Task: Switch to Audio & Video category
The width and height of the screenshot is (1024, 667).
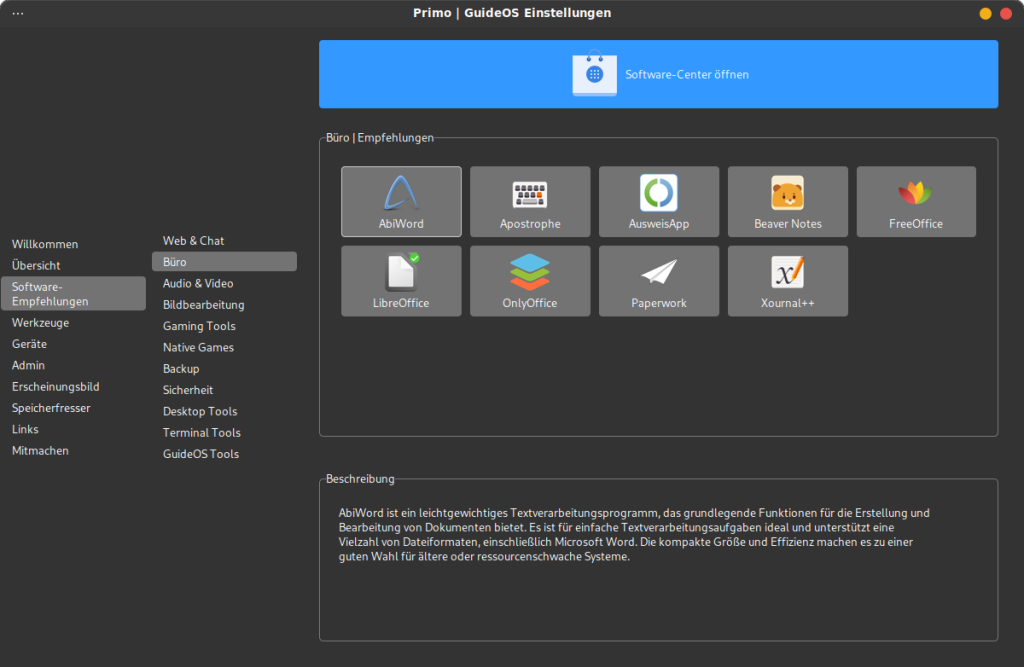Action: [x=198, y=284]
